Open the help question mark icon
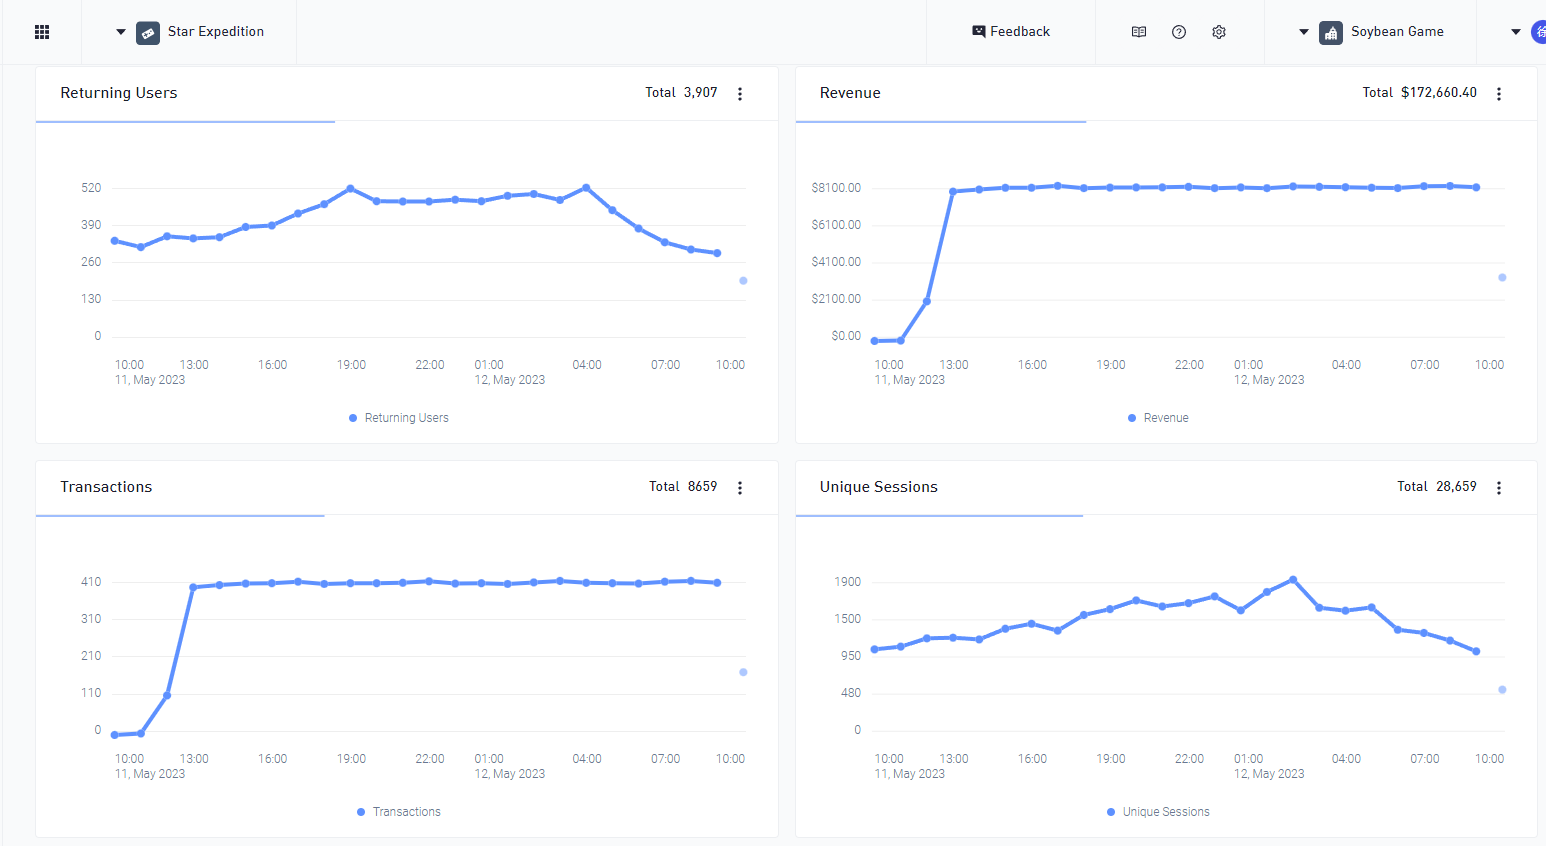 (1179, 32)
